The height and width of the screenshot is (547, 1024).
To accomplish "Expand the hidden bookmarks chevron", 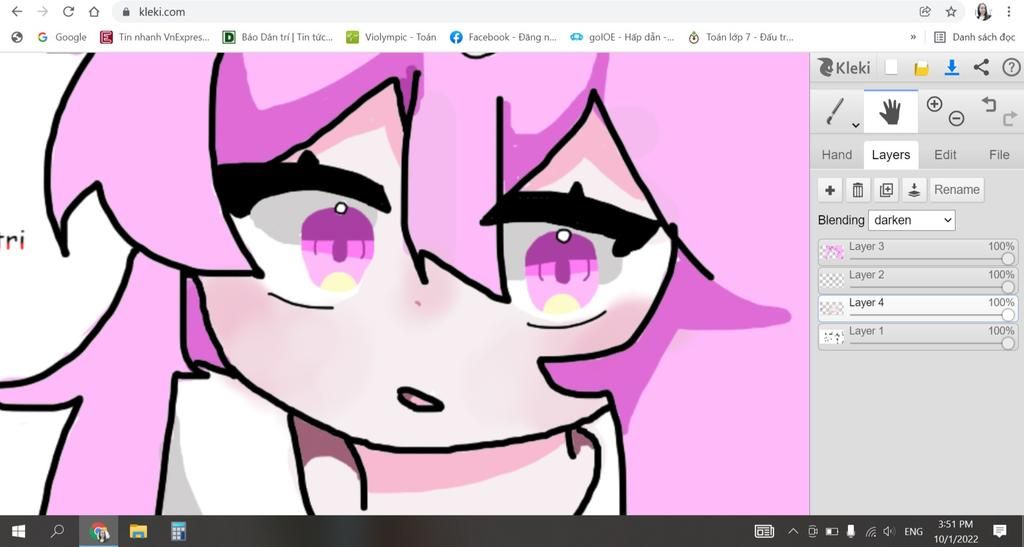I will 913,37.
